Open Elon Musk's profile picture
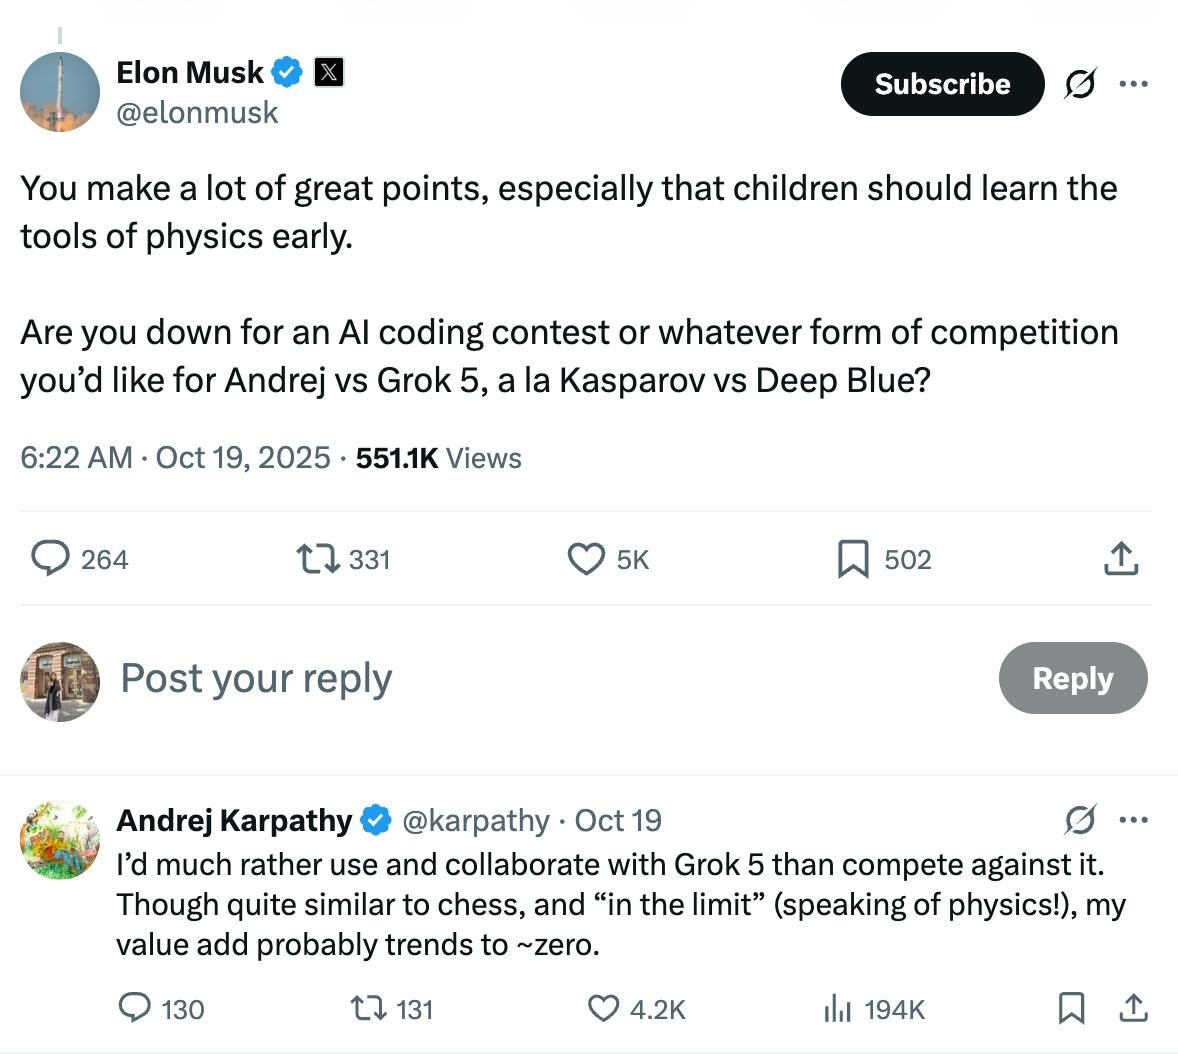The height and width of the screenshot is (1054, 1178). (x=60, y=92)
